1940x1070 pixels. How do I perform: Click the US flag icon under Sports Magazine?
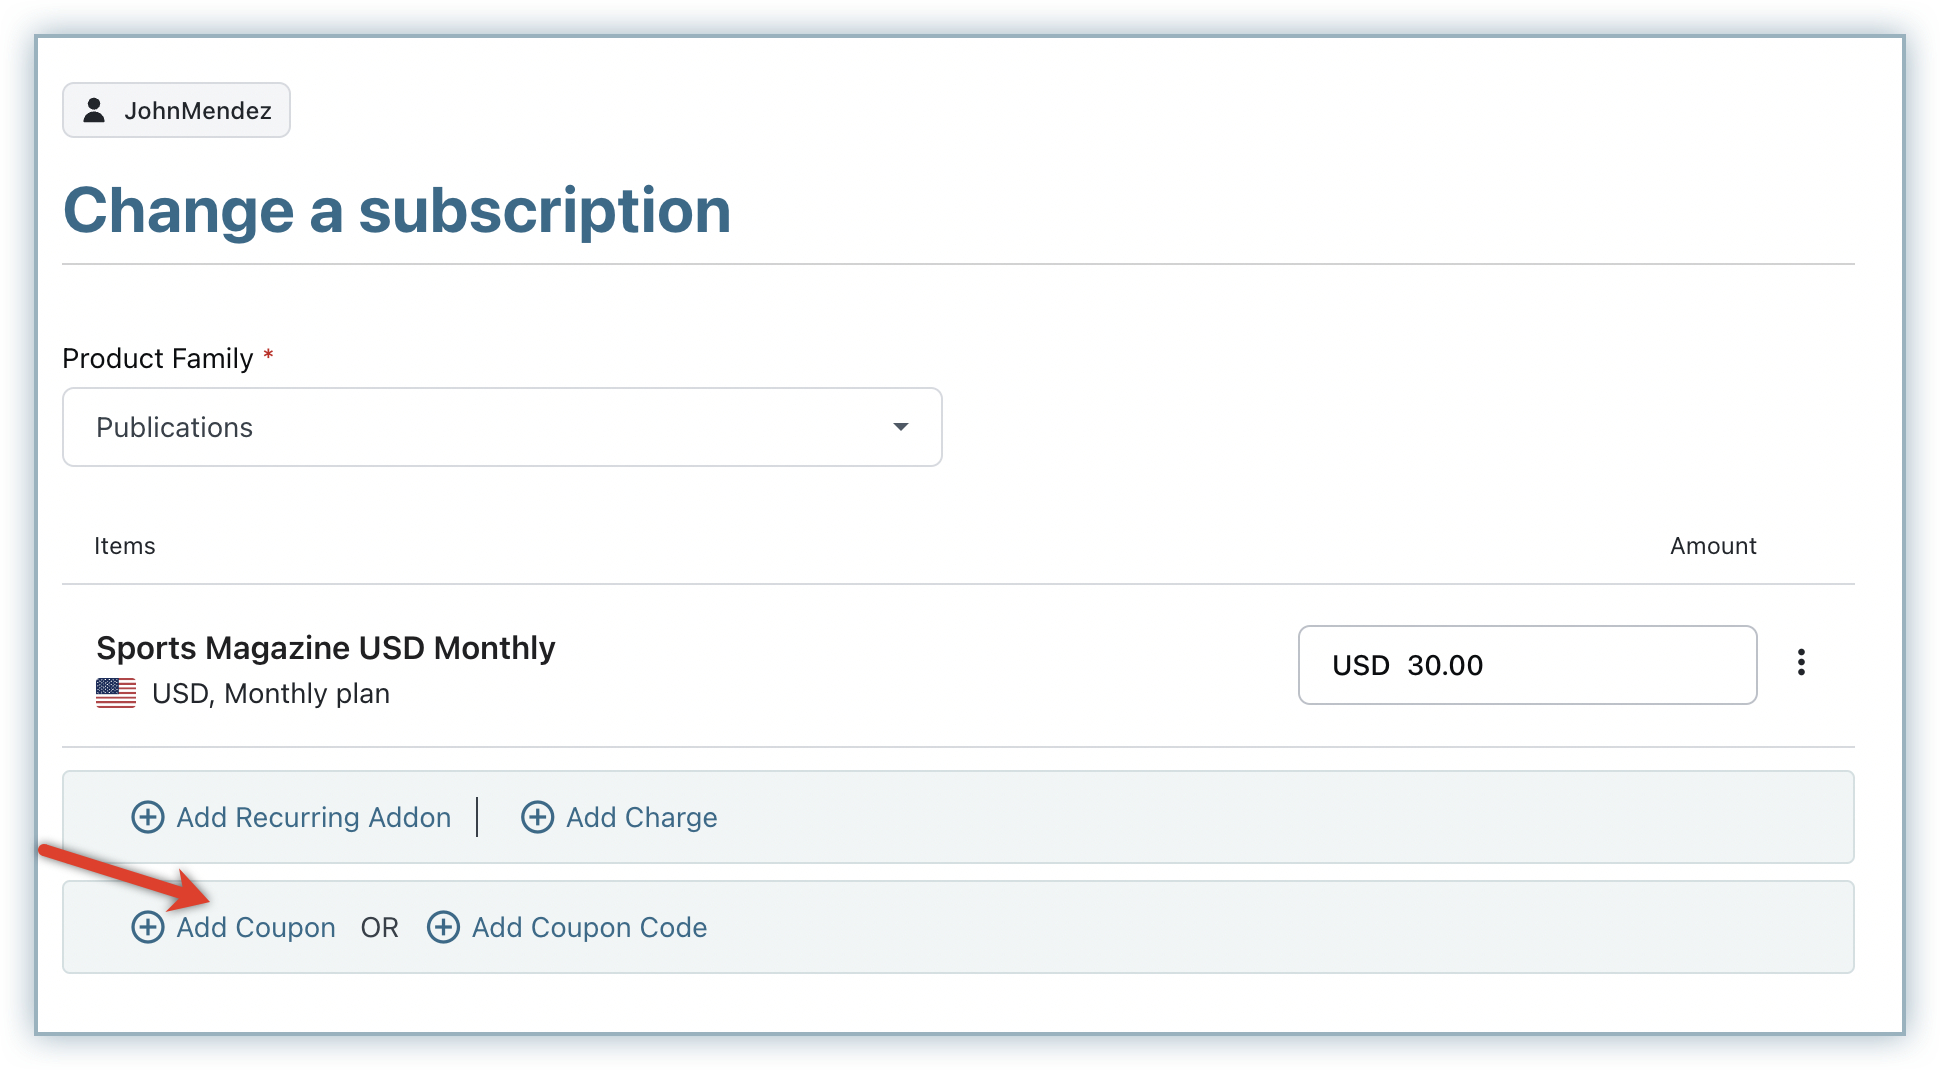[116, 693]
